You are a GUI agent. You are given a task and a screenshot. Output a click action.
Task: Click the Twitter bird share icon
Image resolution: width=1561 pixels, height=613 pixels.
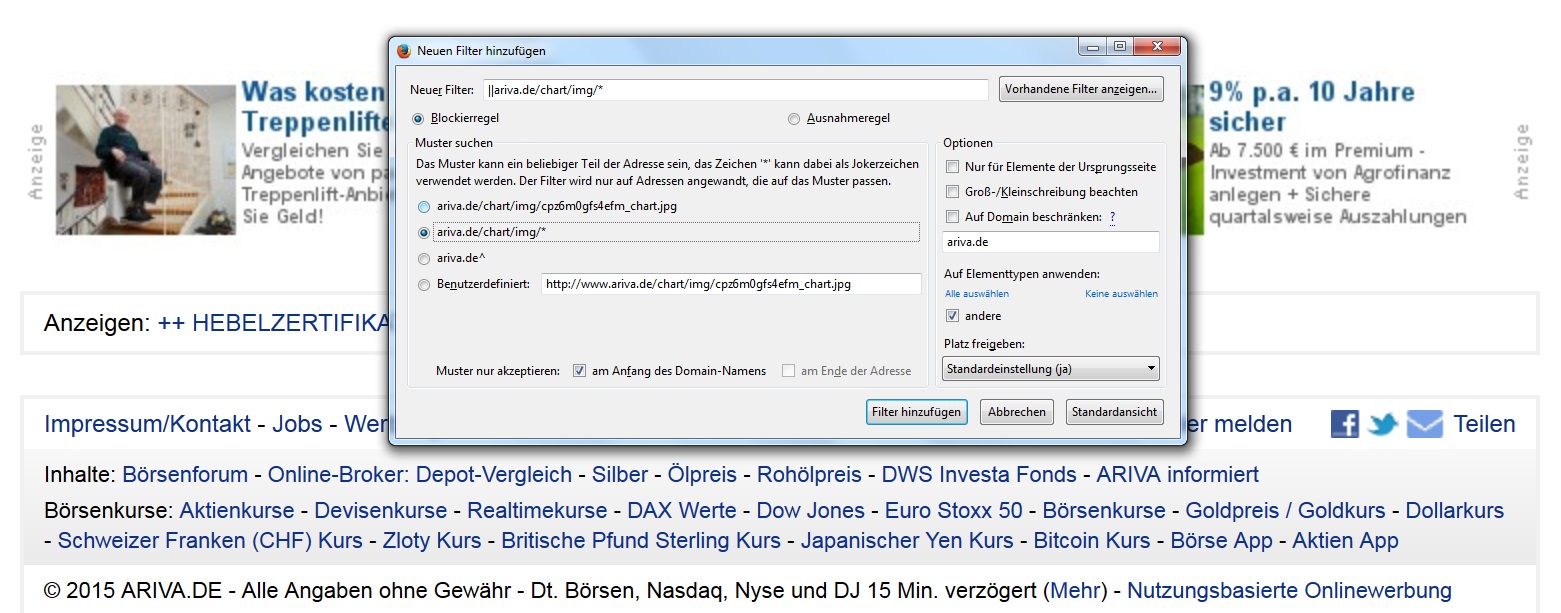tap(1383, 424)
